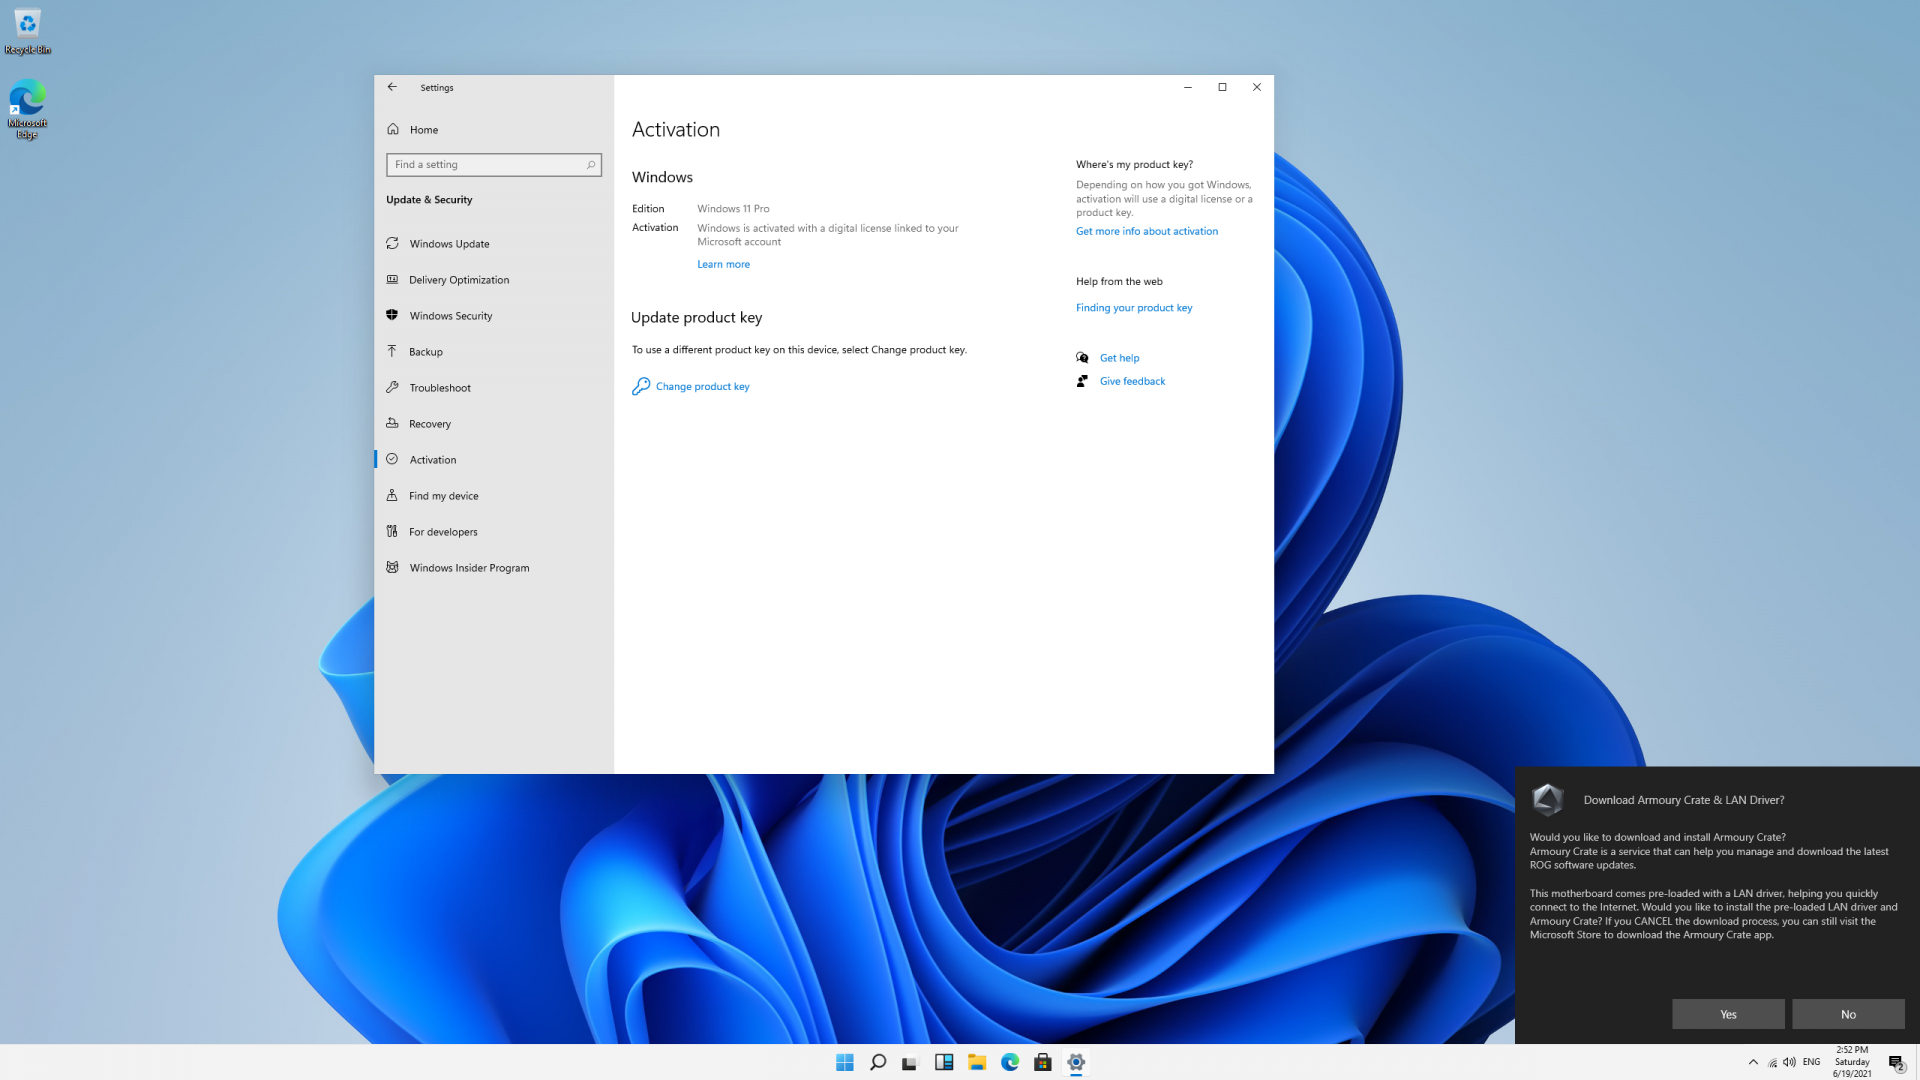Click Change product key
This screenshot has height=1080, width=1920.
pyautogui.click(x=702, y=387)
